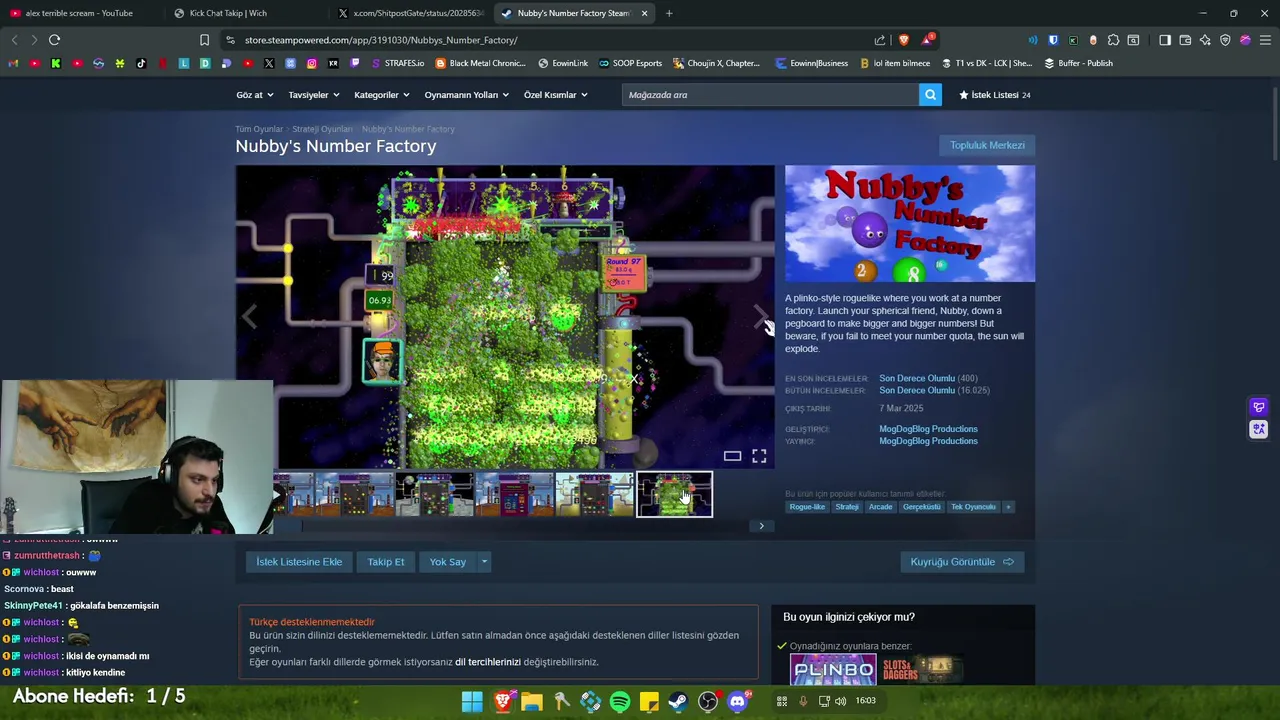The image size is (1280, 720).
Task: Open the Instagram bookmark icon
Action: pos(312,63)
